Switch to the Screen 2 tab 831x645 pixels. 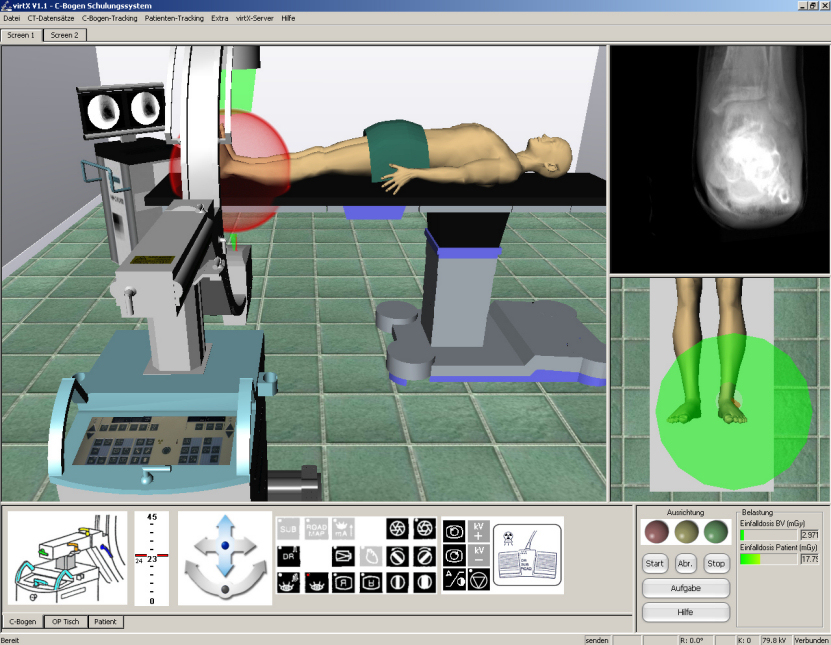coord(65,35)
